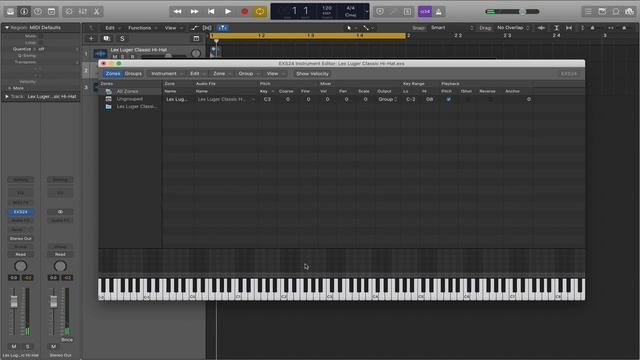Open the List Editors icon
640x360 pixels.
click(588, 11)
